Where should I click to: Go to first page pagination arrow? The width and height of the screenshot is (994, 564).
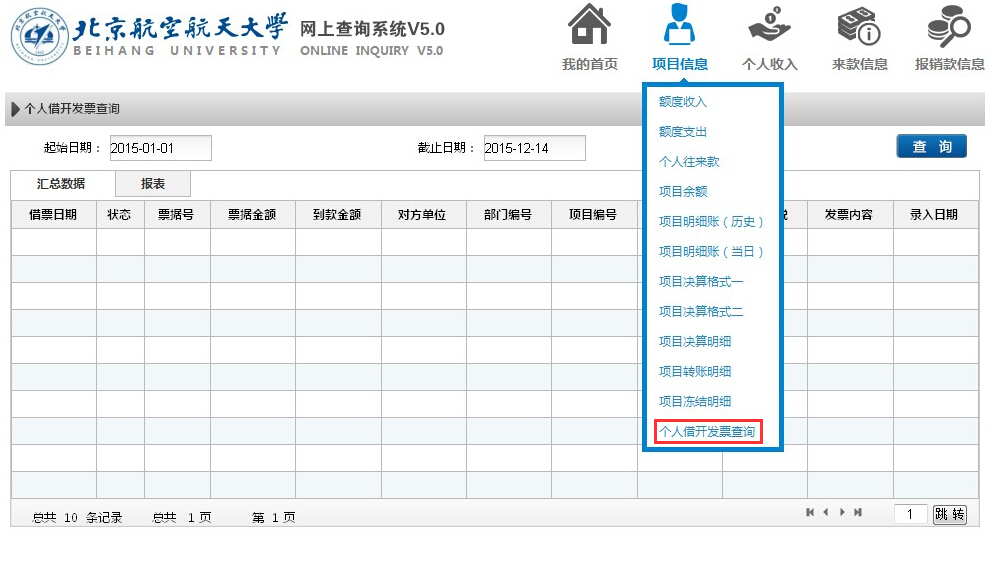tap(810, 513)
